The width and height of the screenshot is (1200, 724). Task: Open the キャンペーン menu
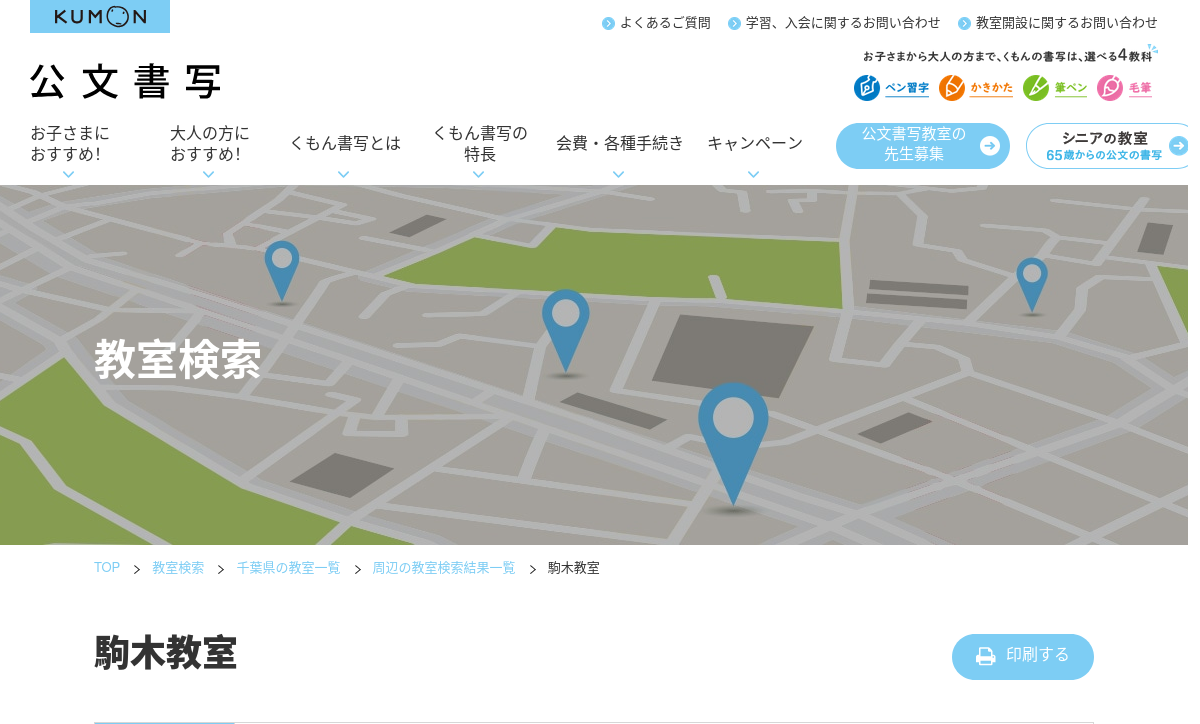pos(755,143)
